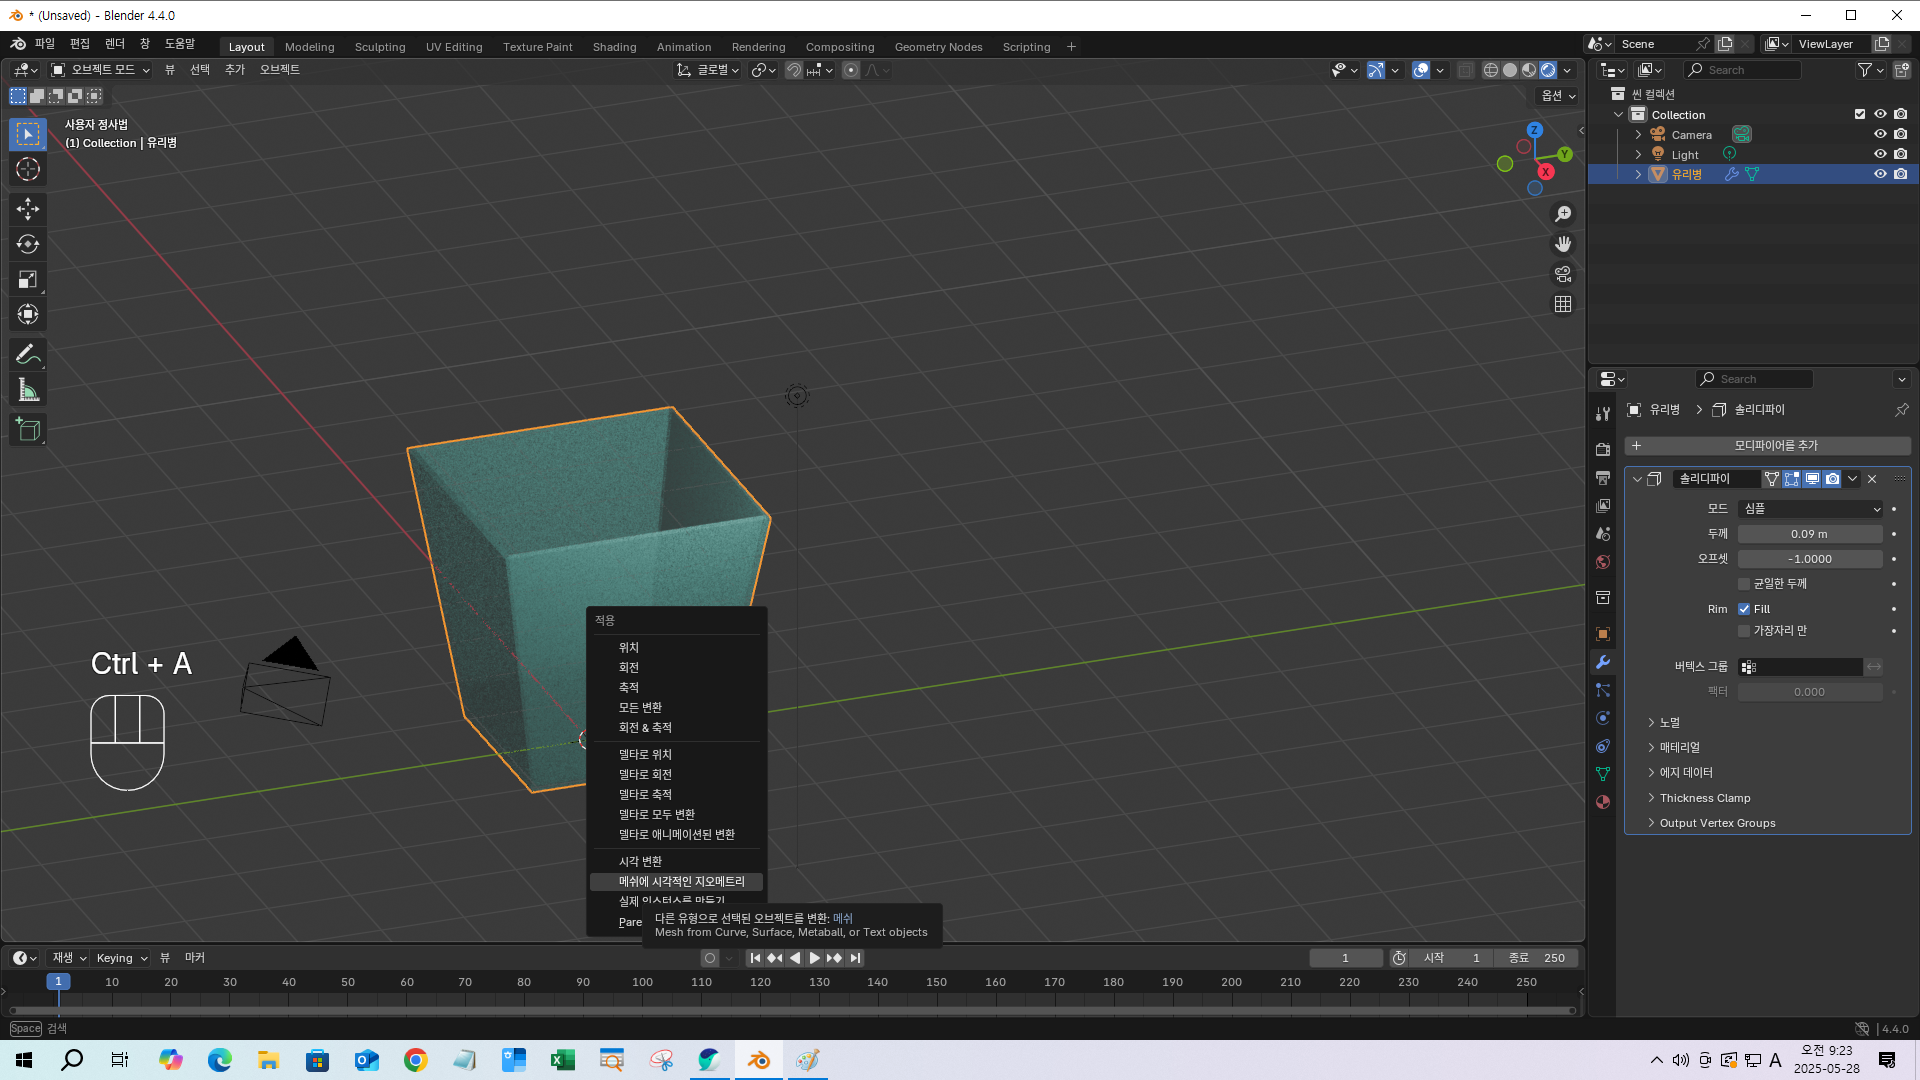Select the Rotate tool icon
This screenshot has height=1080, width=1920.
click(x=28, y=244)
